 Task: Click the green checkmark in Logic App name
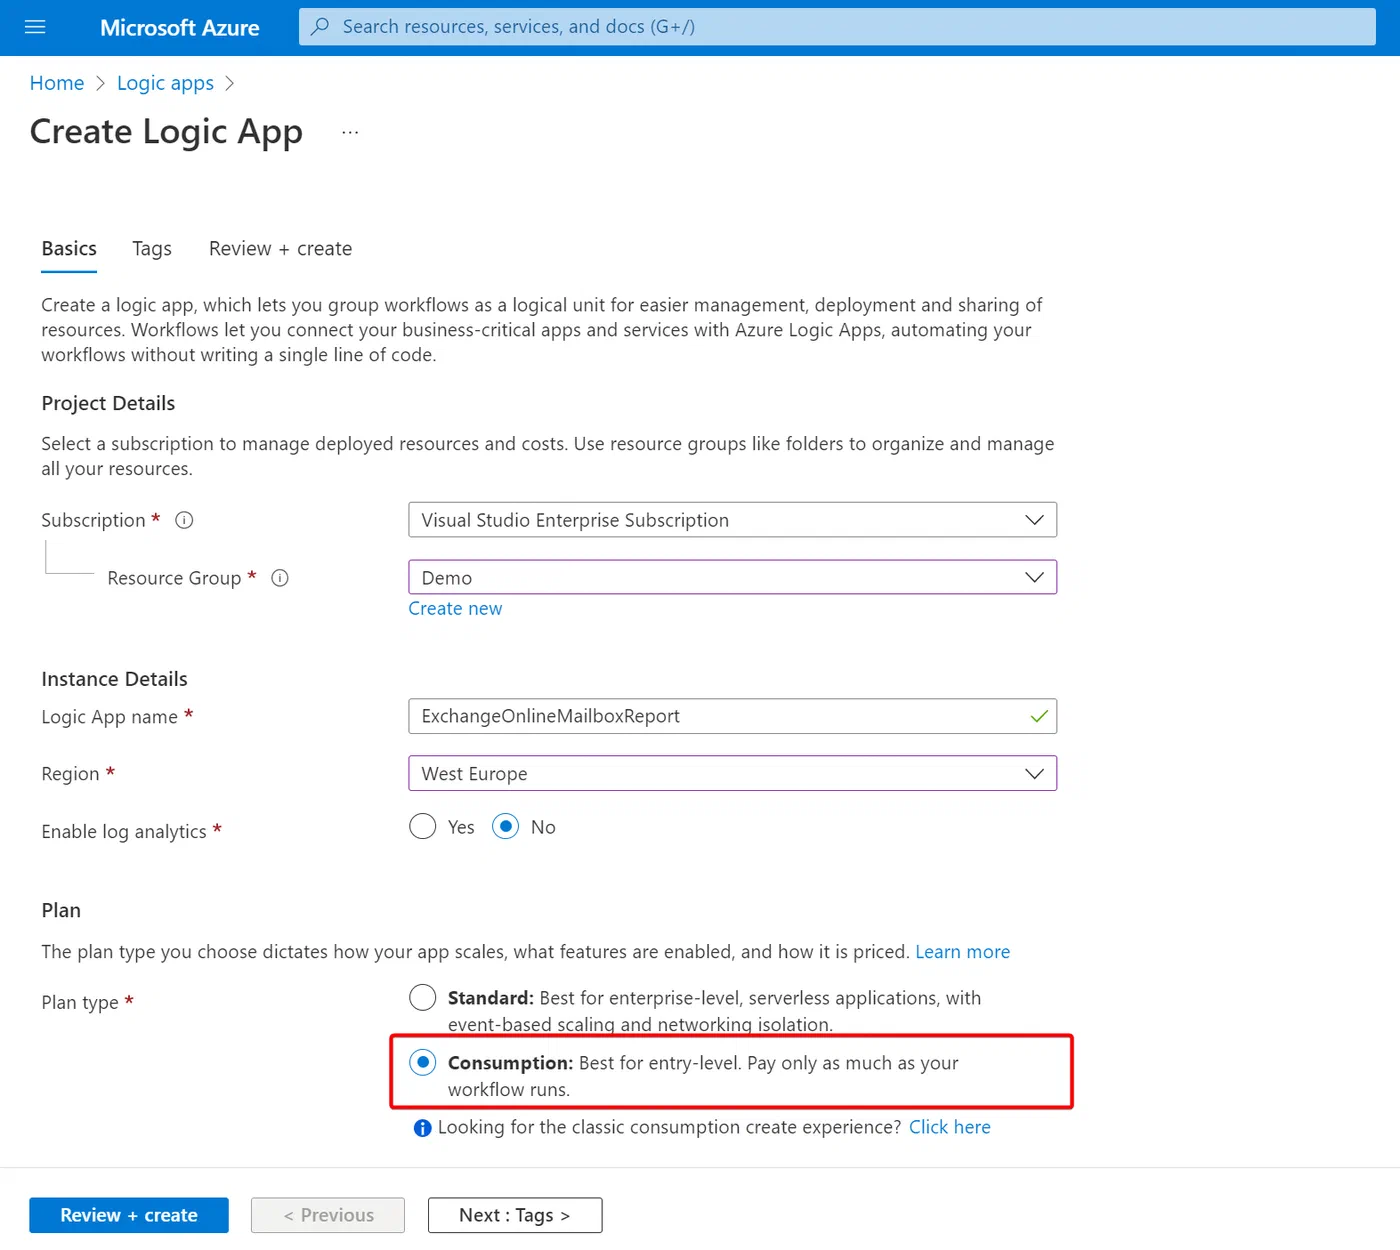point(1039,716)
